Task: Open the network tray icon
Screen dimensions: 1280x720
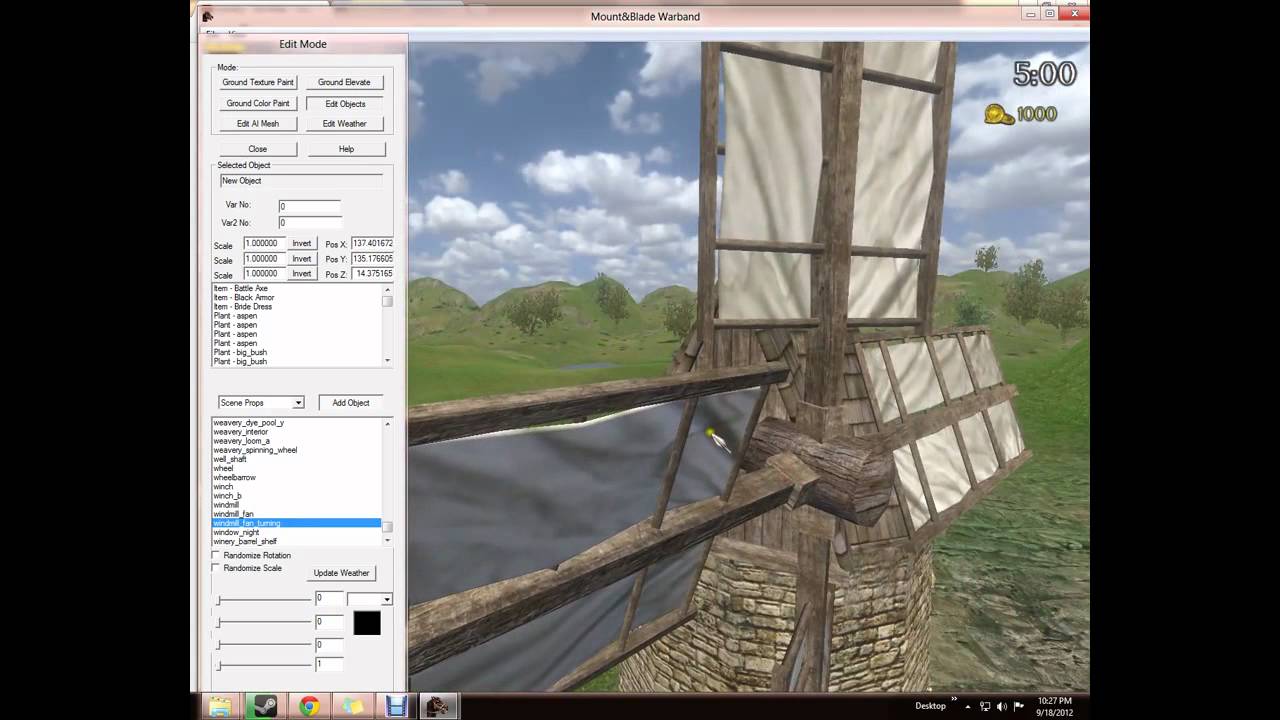Action: point(985,707)
